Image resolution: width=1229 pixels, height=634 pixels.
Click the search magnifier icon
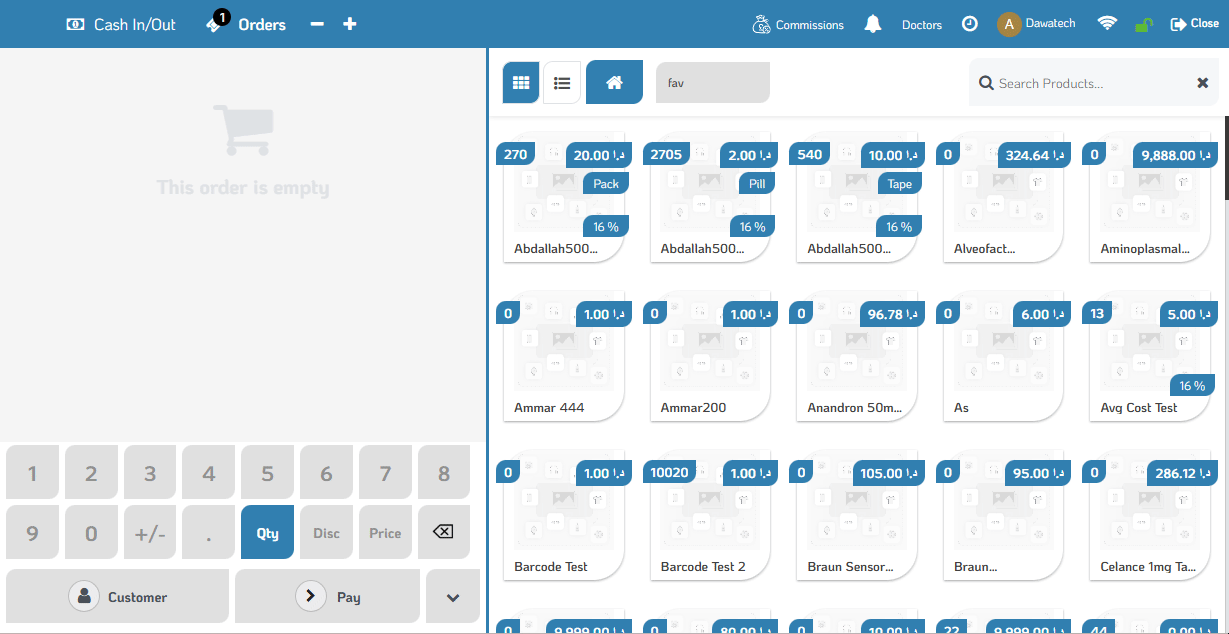click(986, 83)
